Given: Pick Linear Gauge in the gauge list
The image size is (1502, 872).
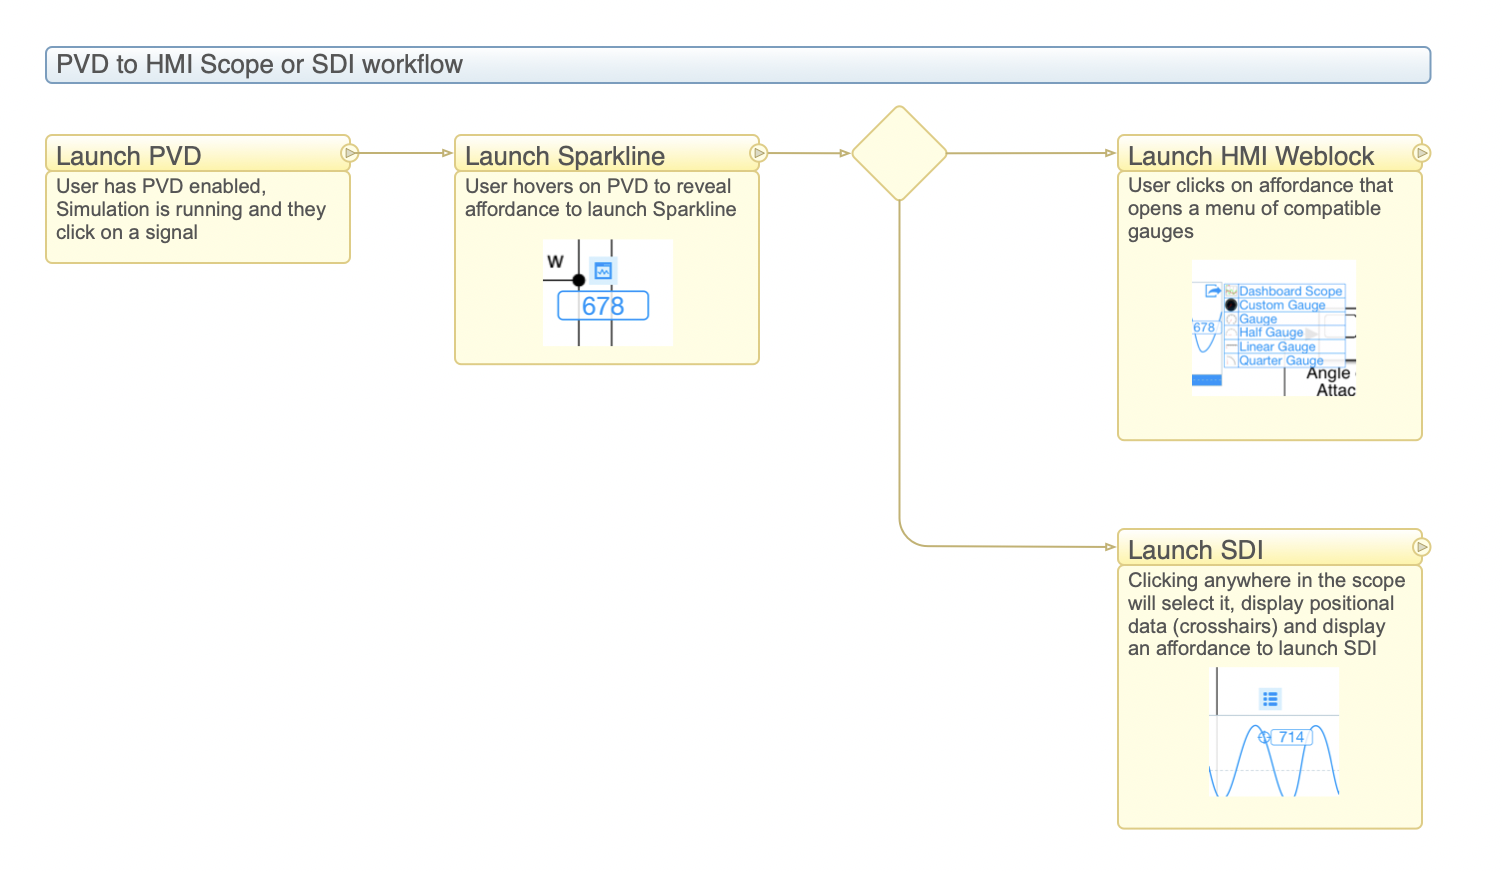Looking at the screenshot, I should [1277, 346].
